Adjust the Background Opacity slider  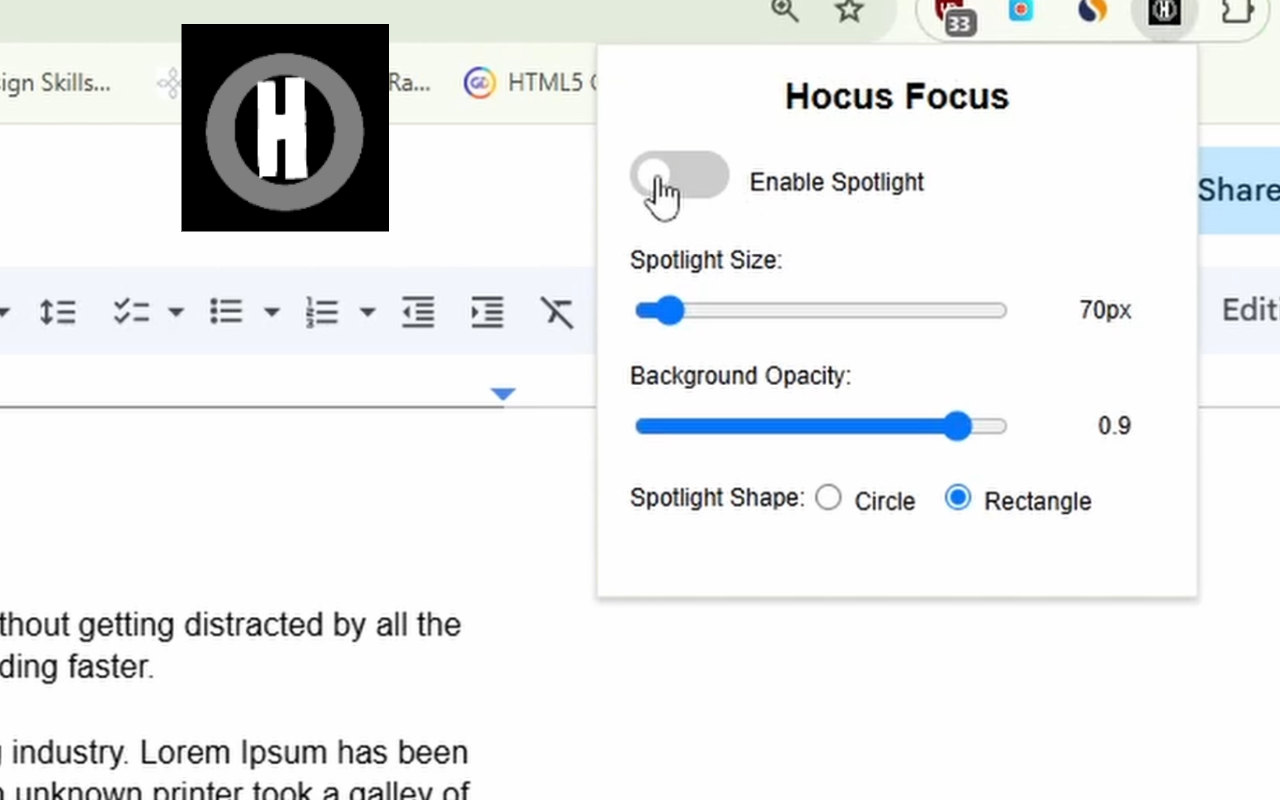point(821,427)
